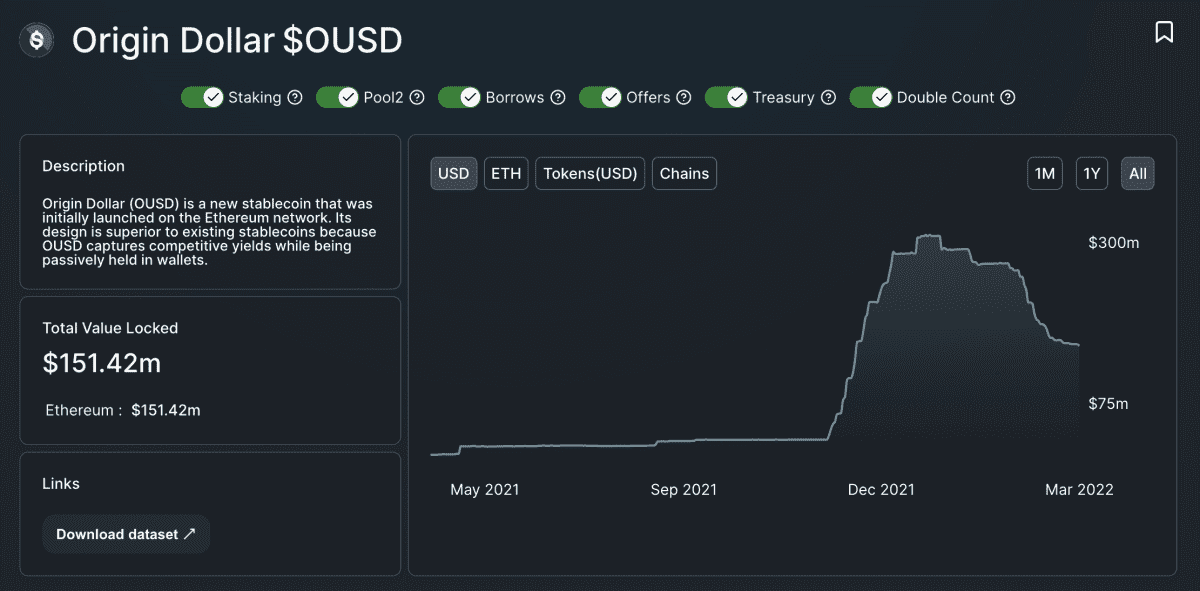Switch to the Tokens(USD) chart view
The image size is (1200, 591).
pyautogui.click(x=590, y=173)
